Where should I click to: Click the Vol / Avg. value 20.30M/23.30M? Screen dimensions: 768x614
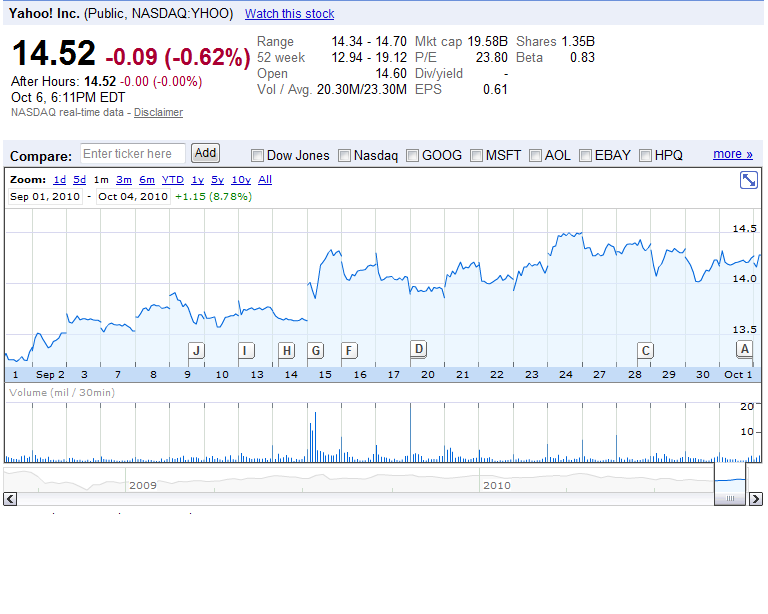pos(361,90)
